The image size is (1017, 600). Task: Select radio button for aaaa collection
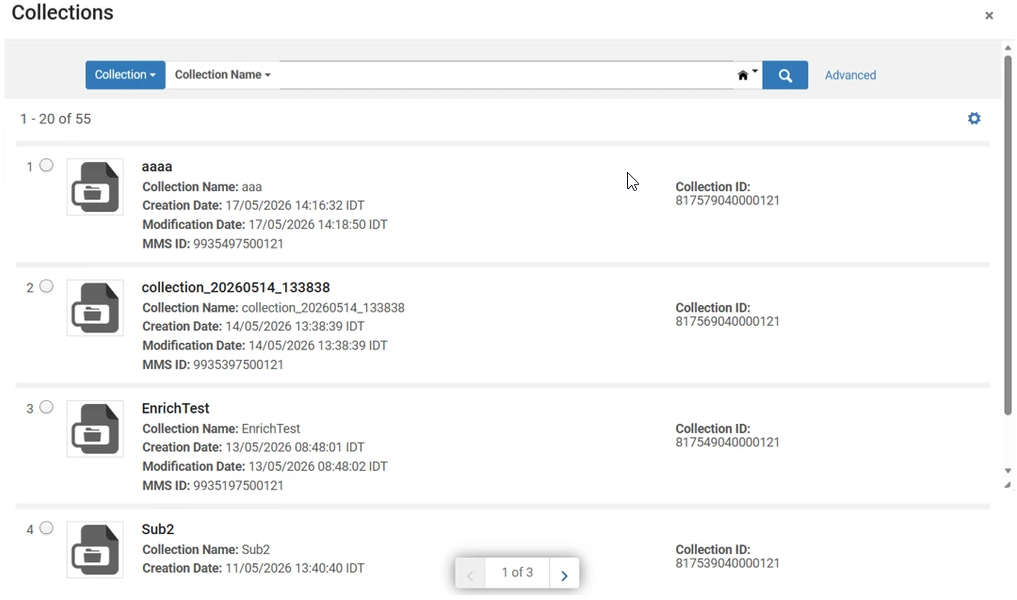click(46, 165)
